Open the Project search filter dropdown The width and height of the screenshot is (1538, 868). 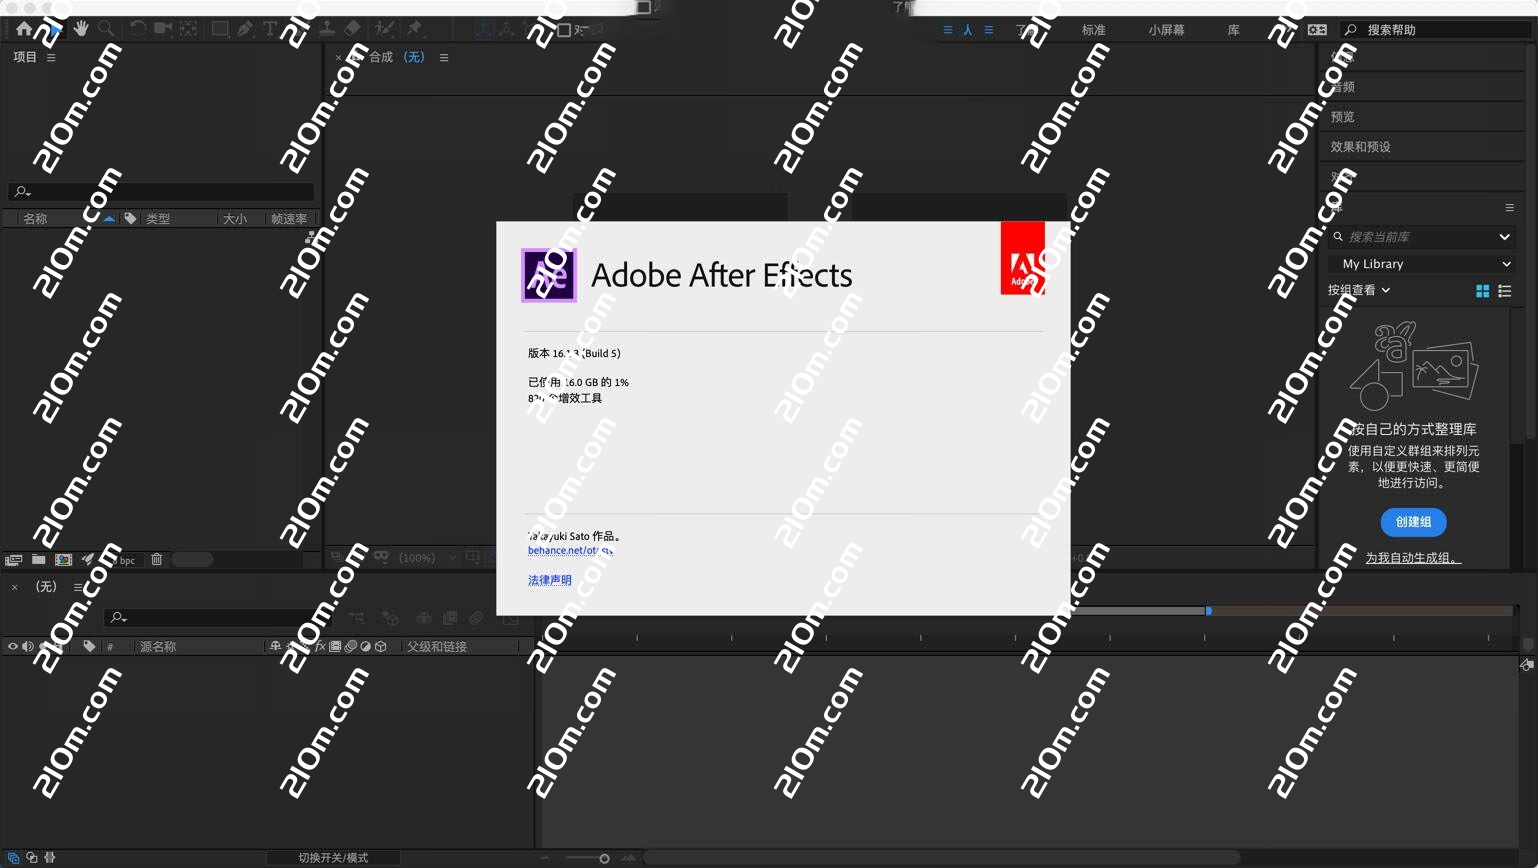22,191
